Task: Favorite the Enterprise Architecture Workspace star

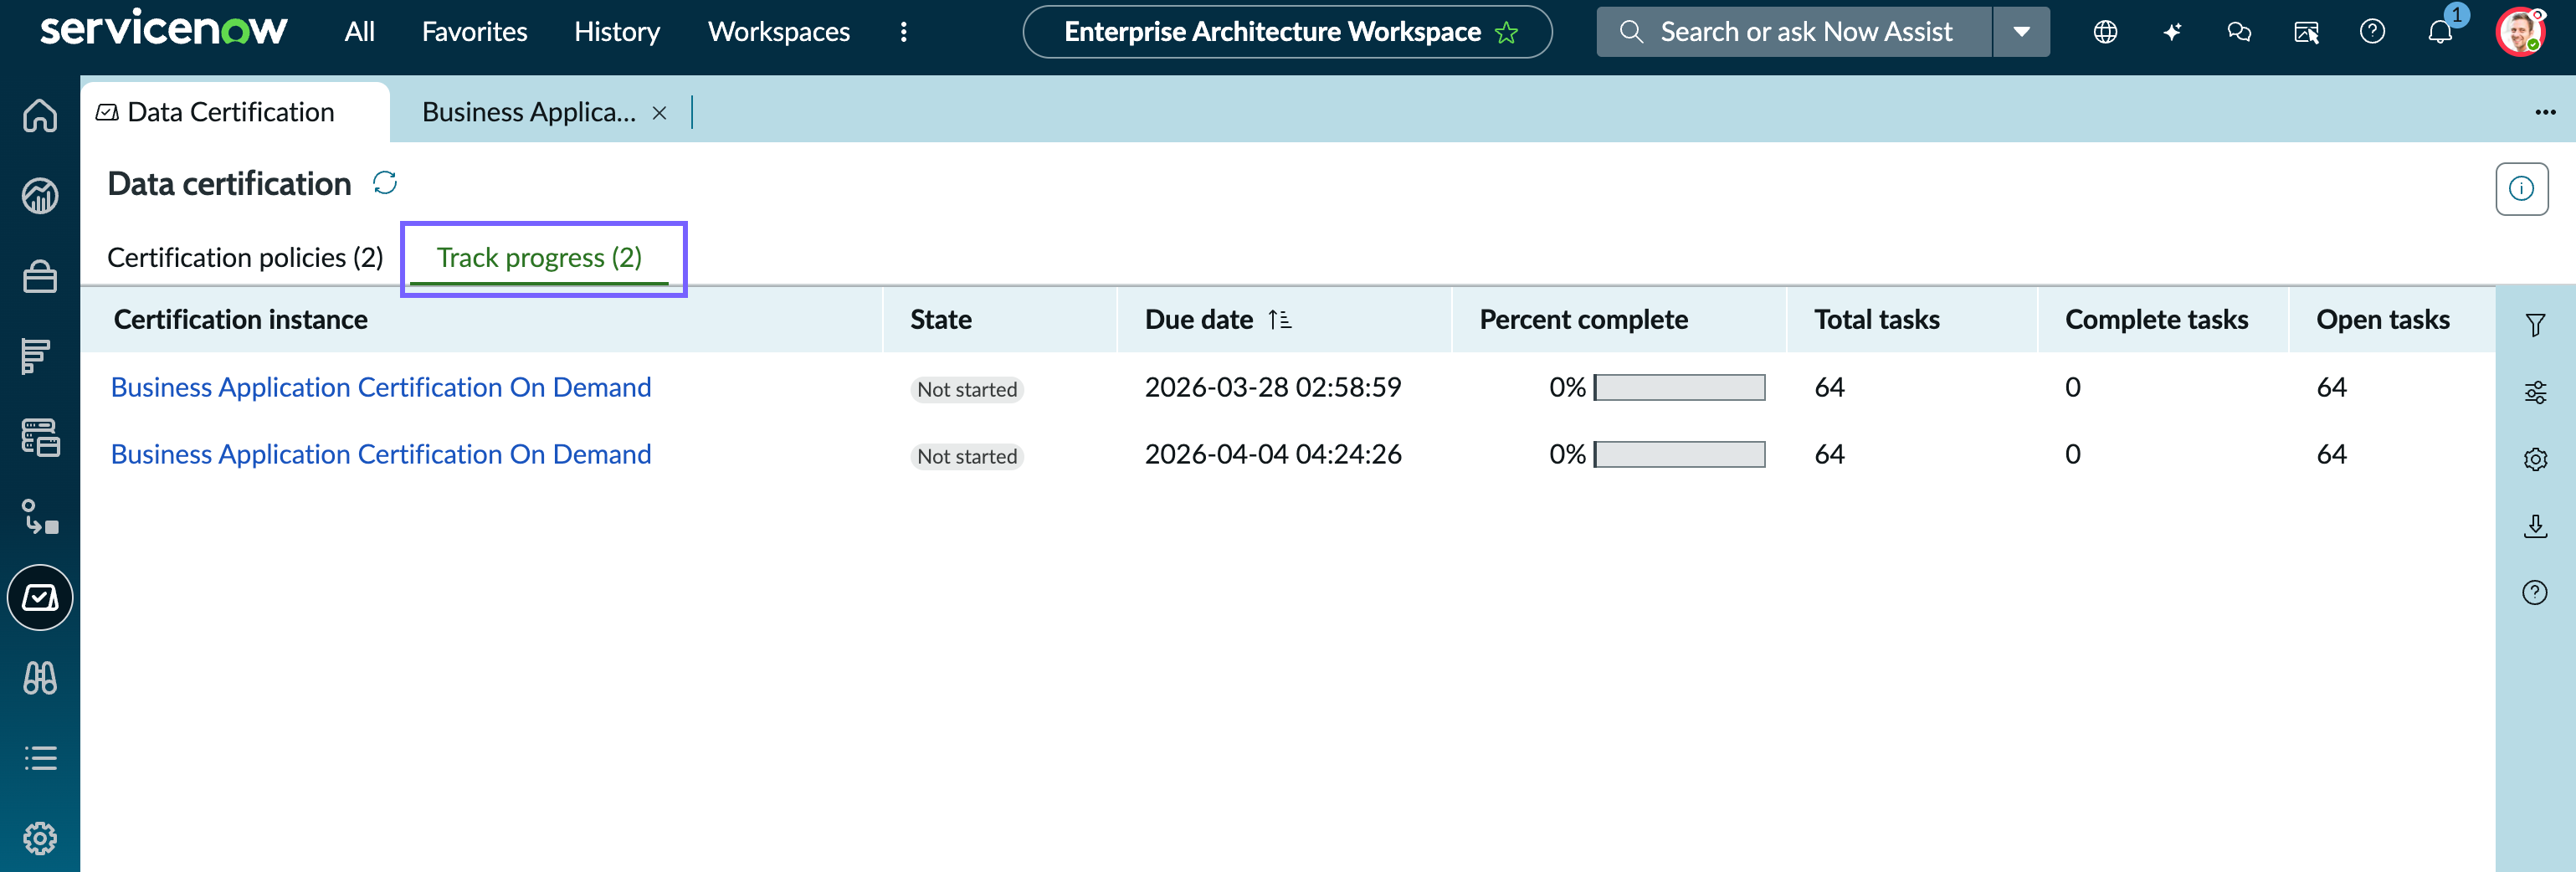Action: click(x=1506, y=33)
